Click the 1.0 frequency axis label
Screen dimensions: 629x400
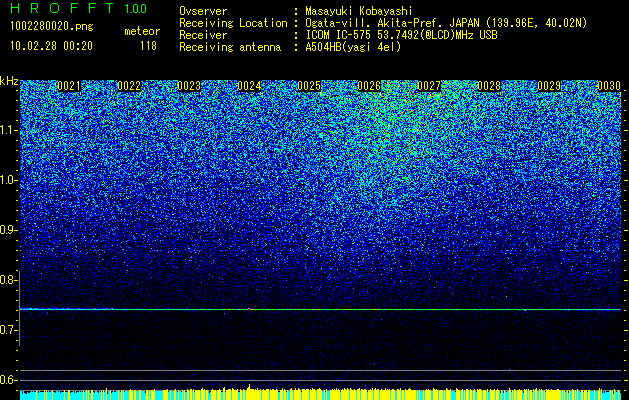pos(8,180)
